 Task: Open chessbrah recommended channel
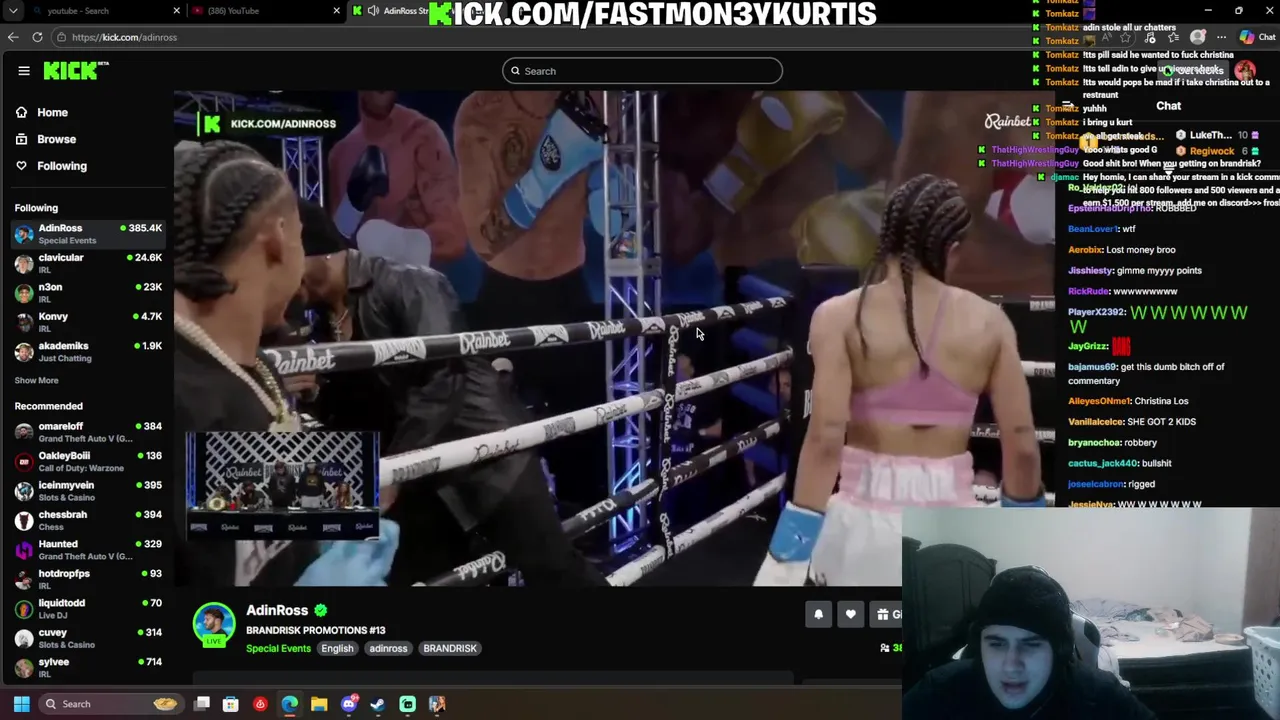click(88, 520)
